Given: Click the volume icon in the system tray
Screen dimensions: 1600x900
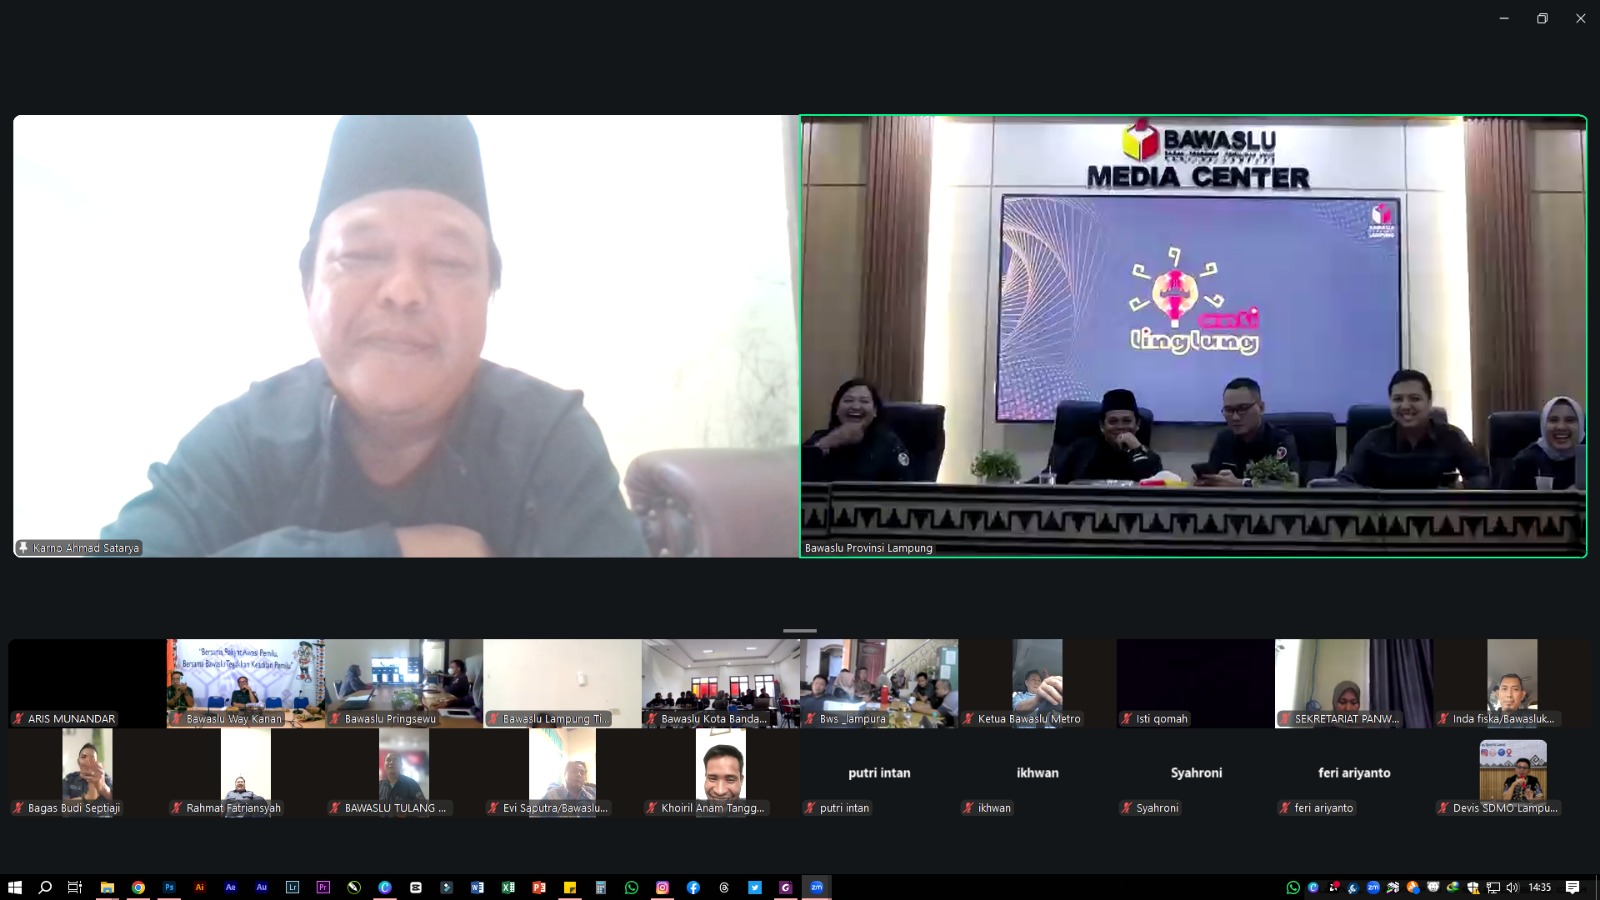Looking at the screenshot, I should click(x=1512, y=887).
